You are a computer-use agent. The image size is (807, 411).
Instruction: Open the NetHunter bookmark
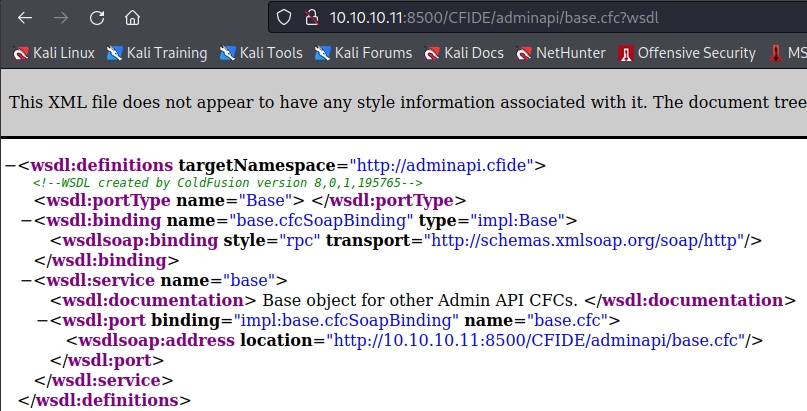pos(563,53)
